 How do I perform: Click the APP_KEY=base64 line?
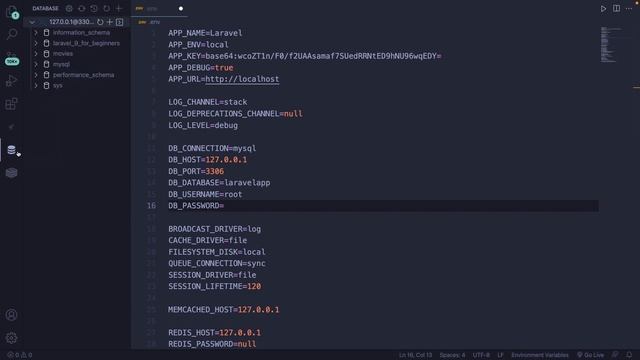[304, 56]
